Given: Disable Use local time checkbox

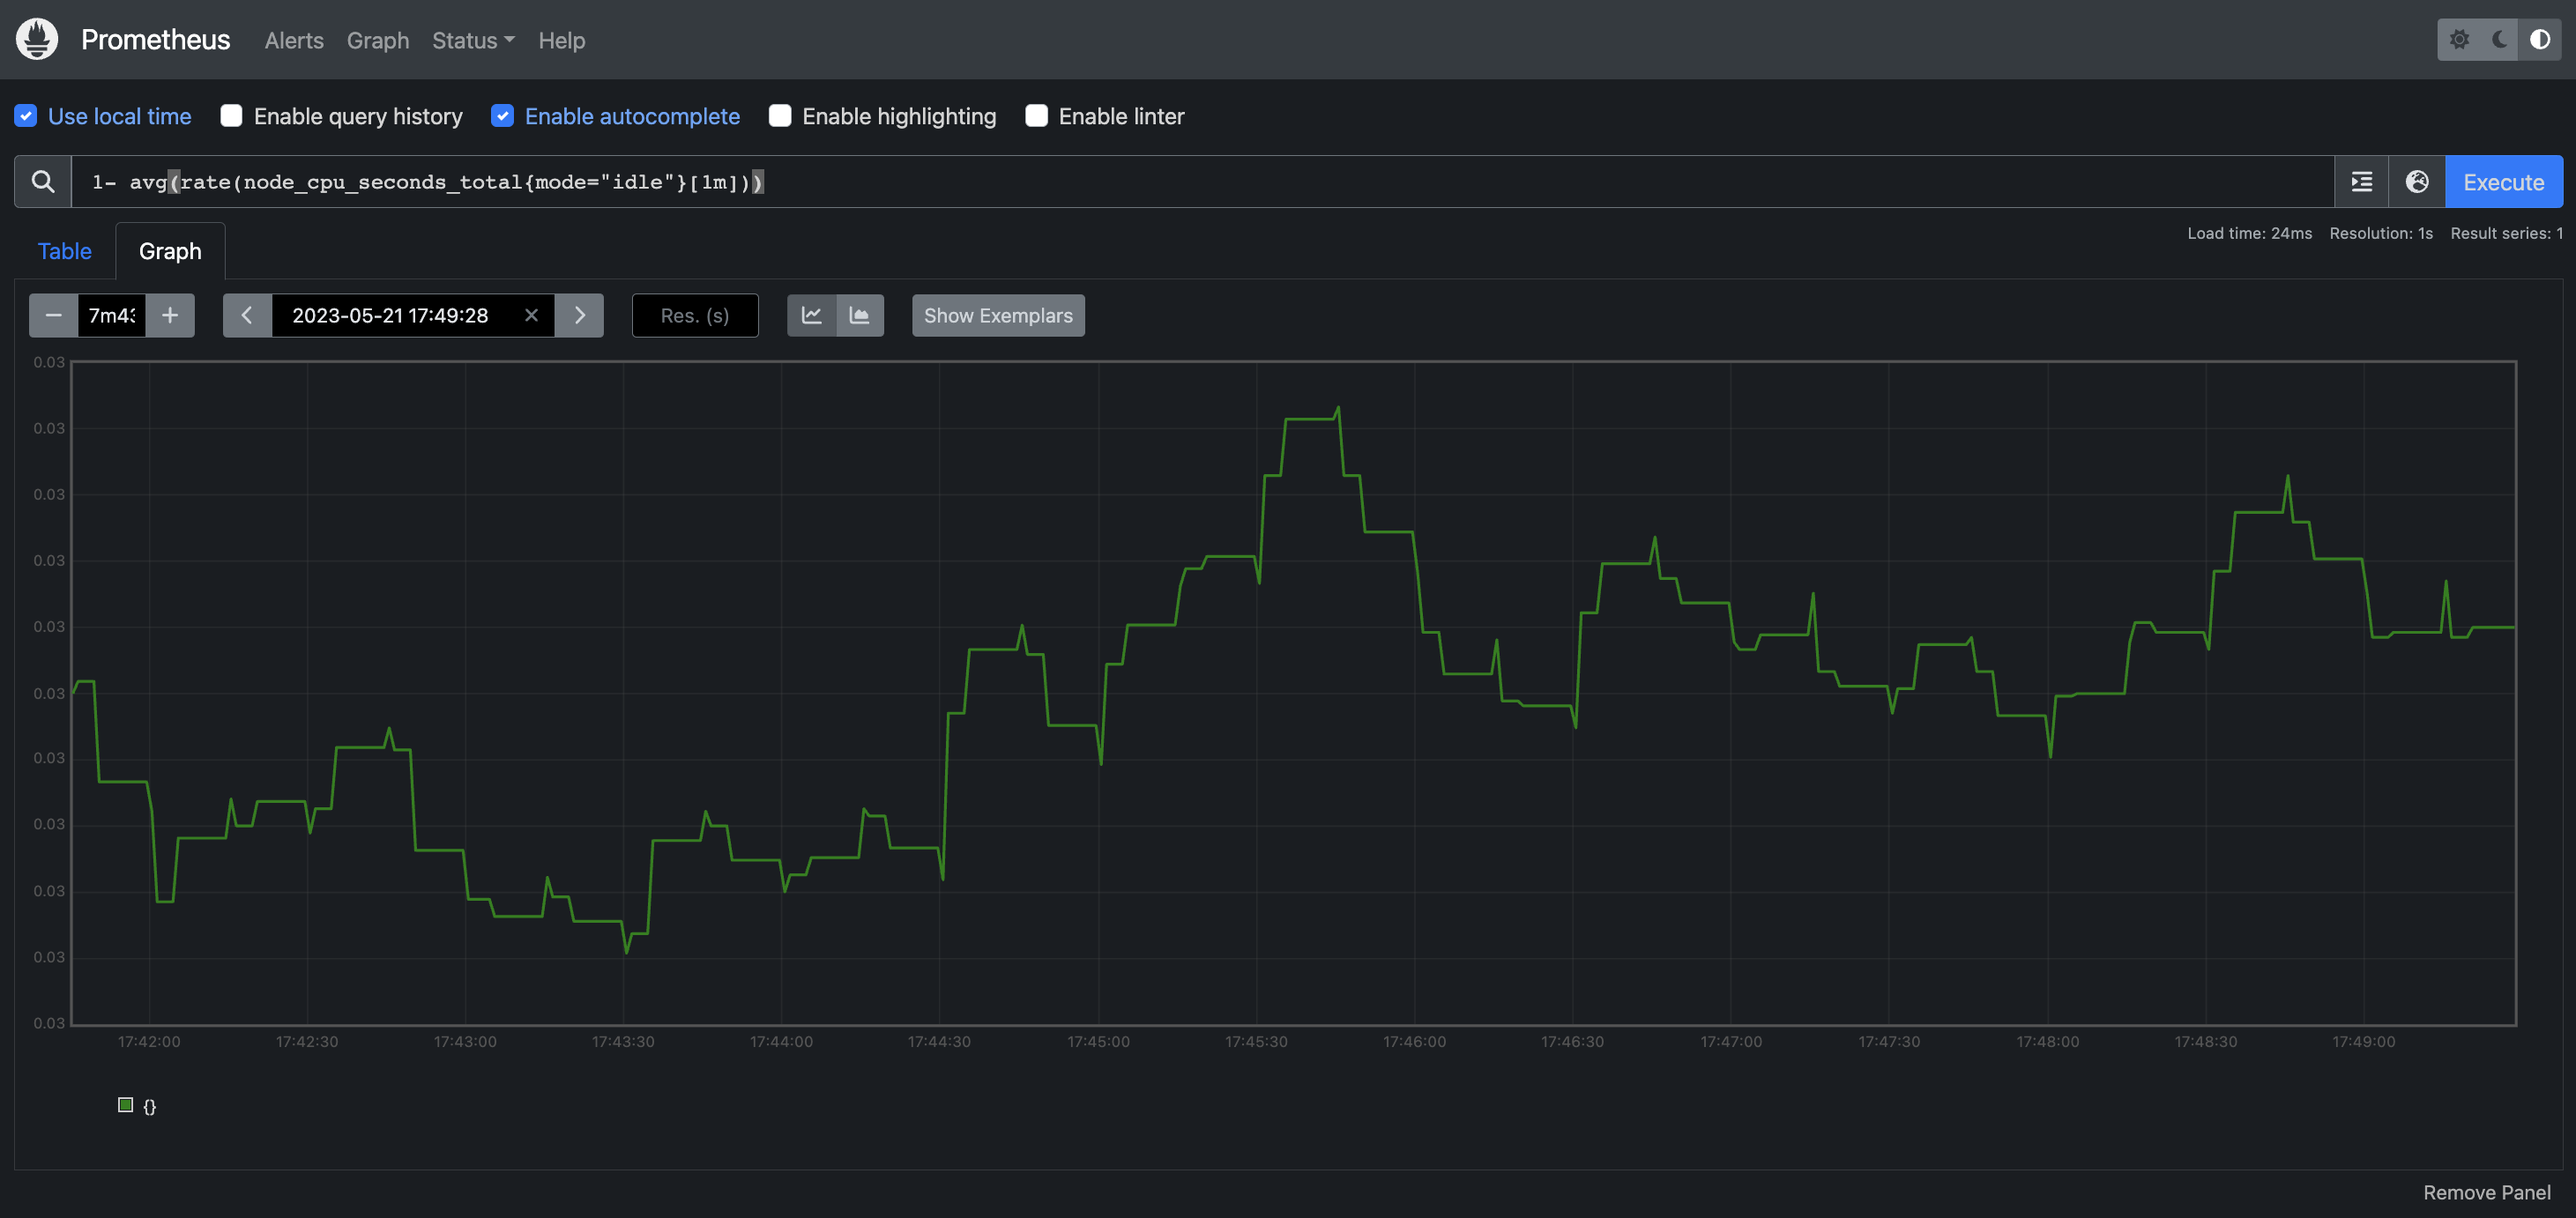Looking at the screenshot, I should click(26, 116).
